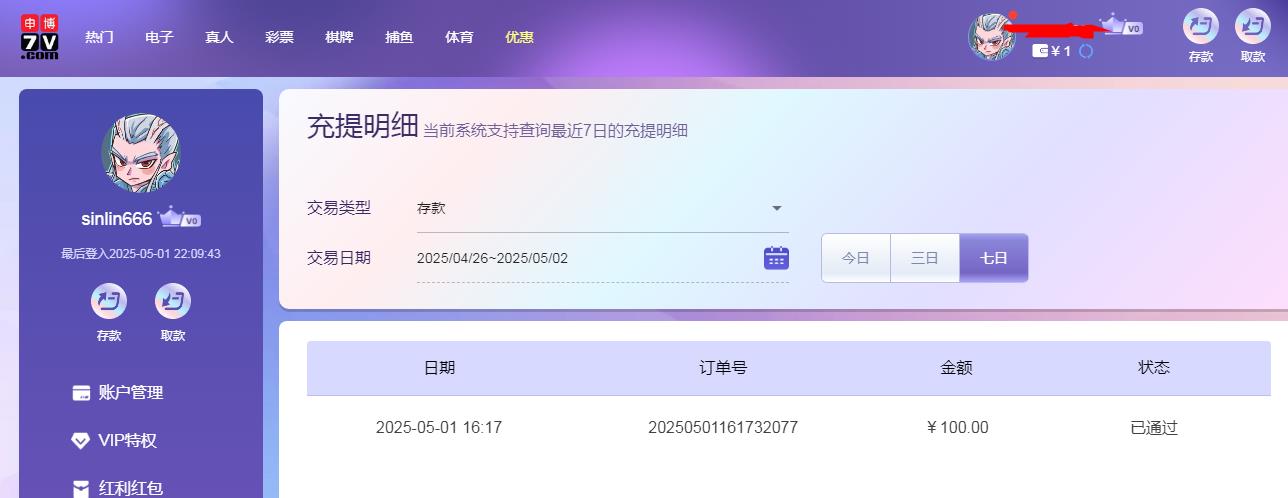Click the VIP特权 diamond icon

point(82,441)
